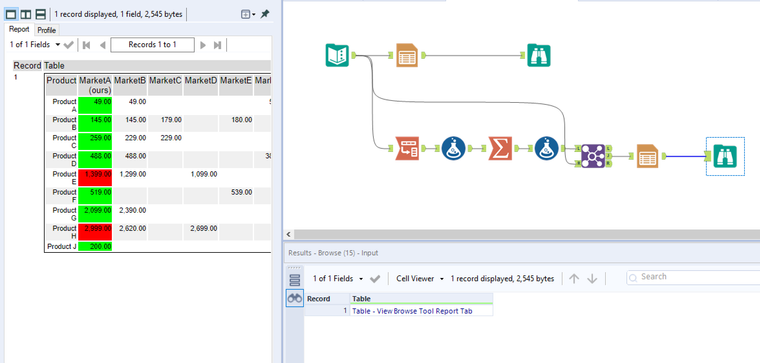Click the green 200.00 cell for Product J

pyautogui.click(x=95, y=246)
